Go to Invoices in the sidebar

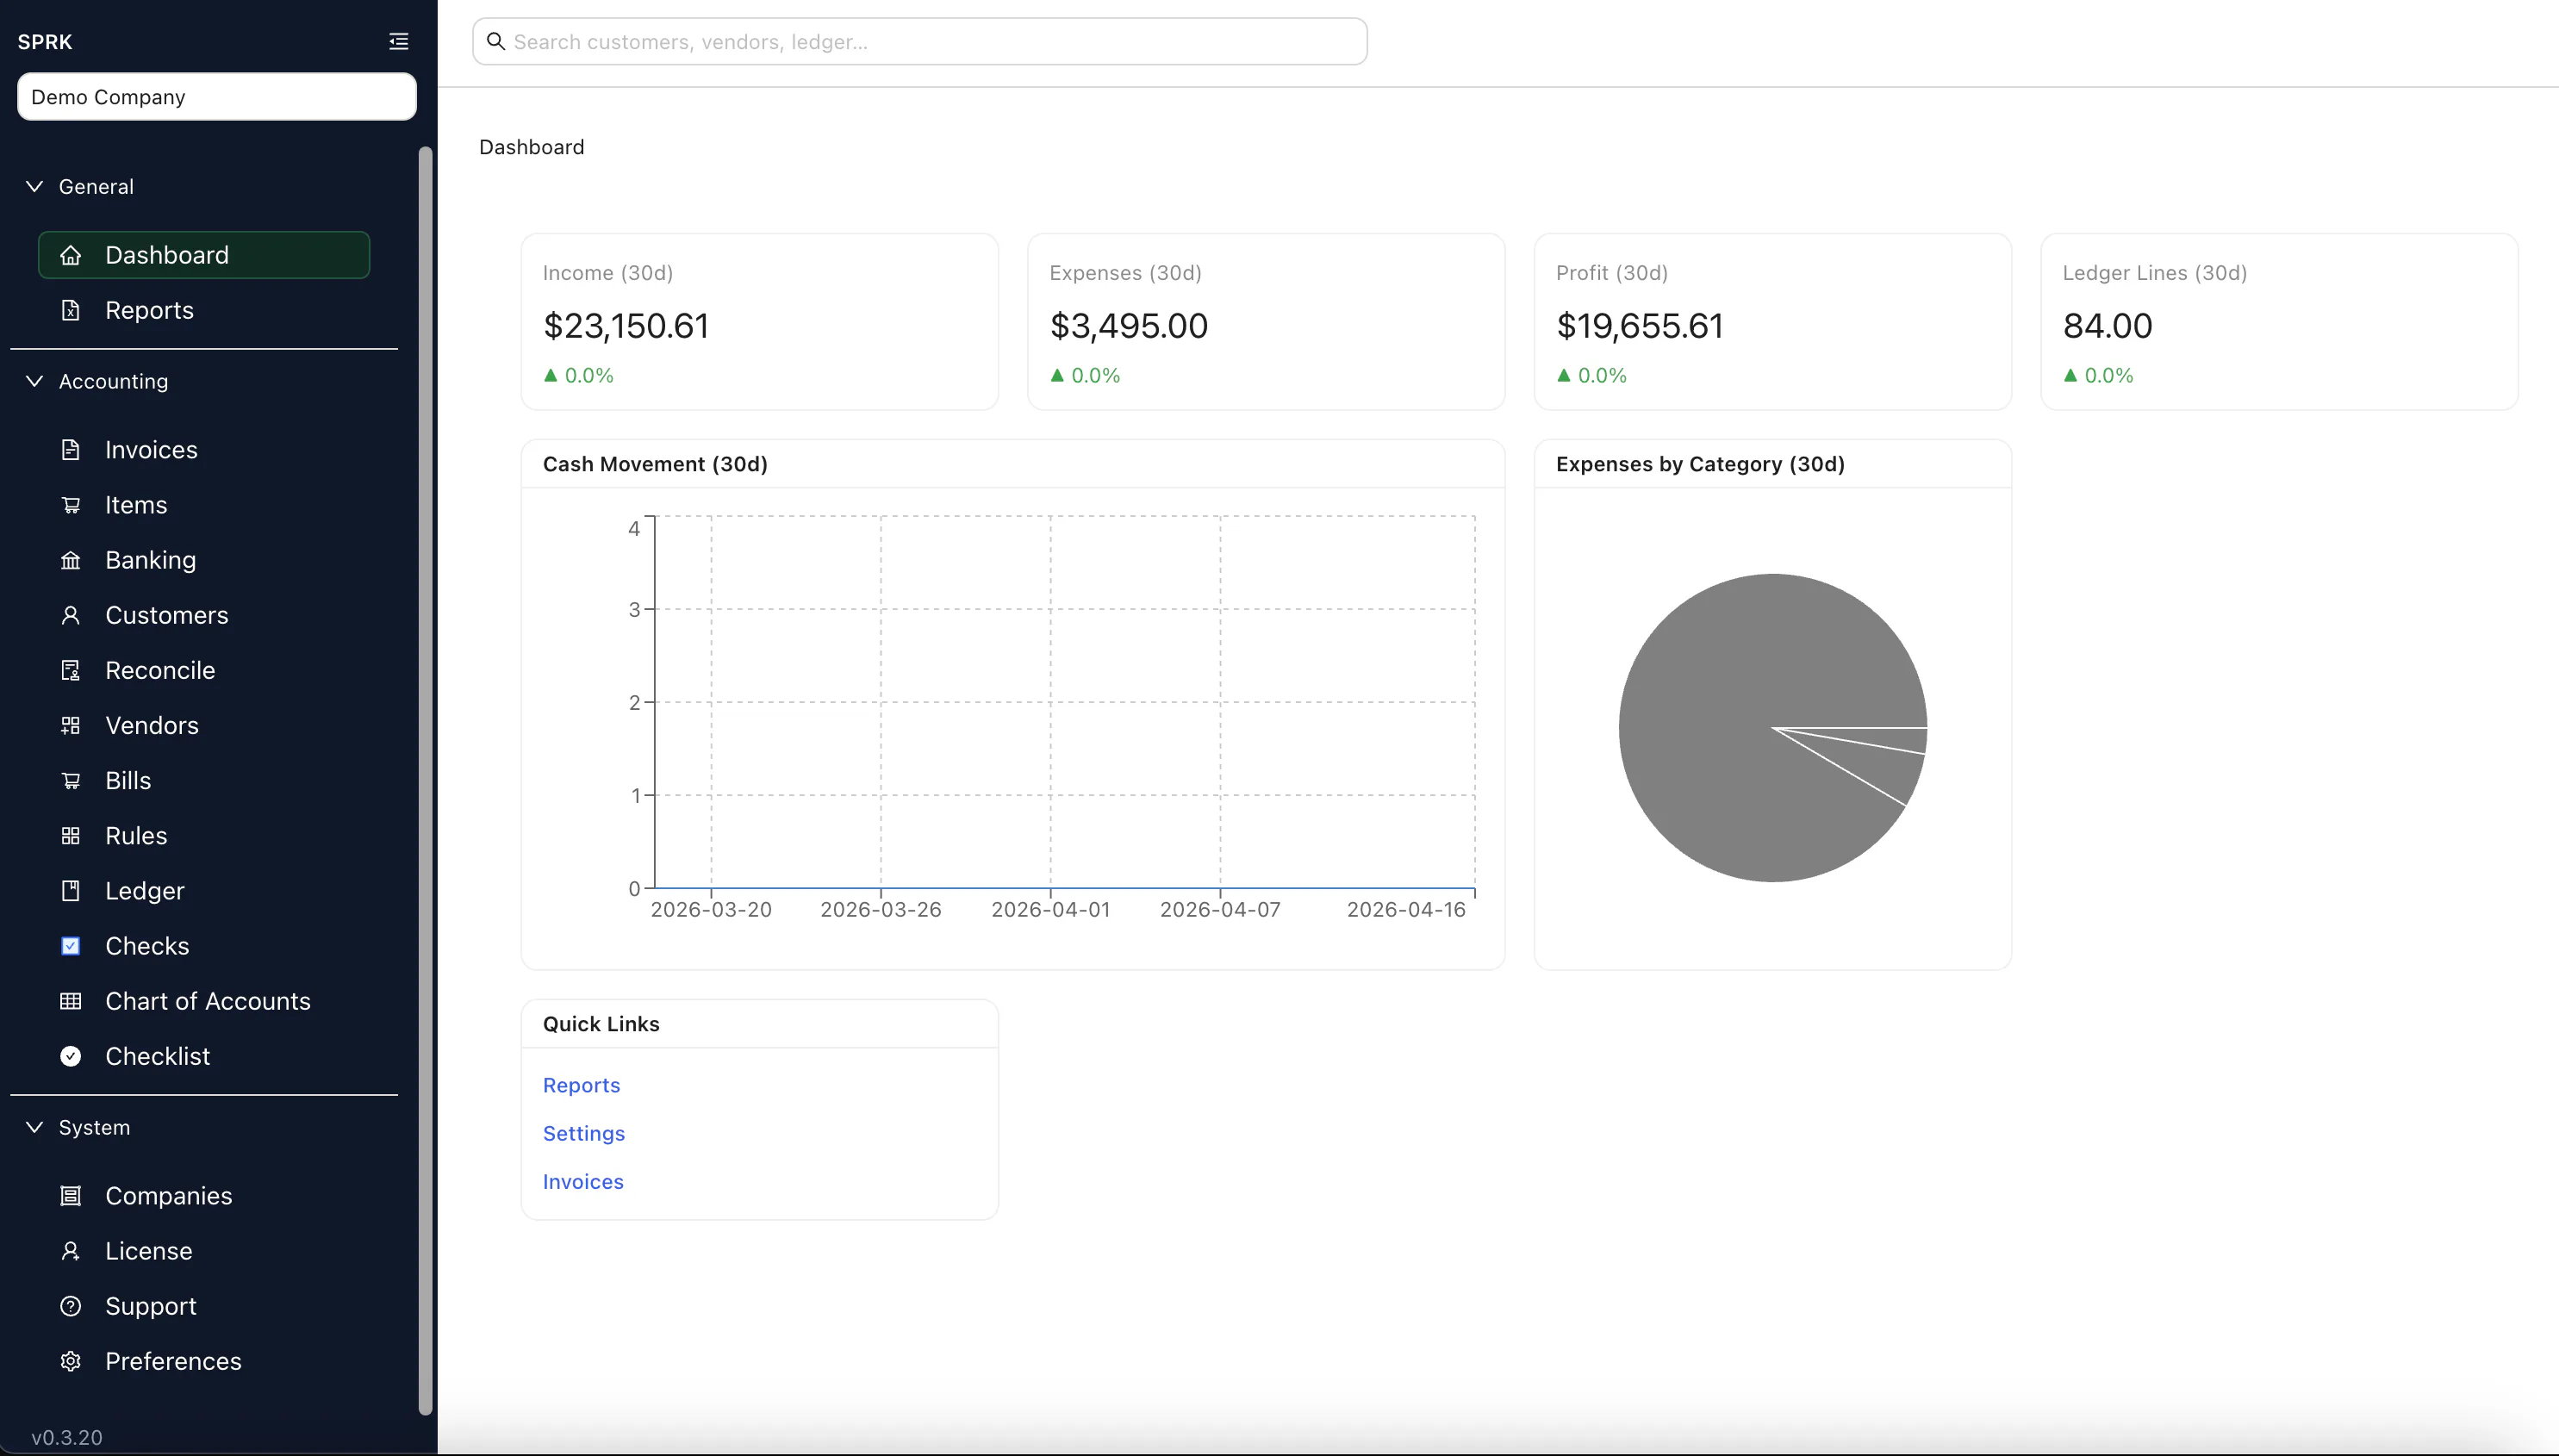click(x=151, y=450)
